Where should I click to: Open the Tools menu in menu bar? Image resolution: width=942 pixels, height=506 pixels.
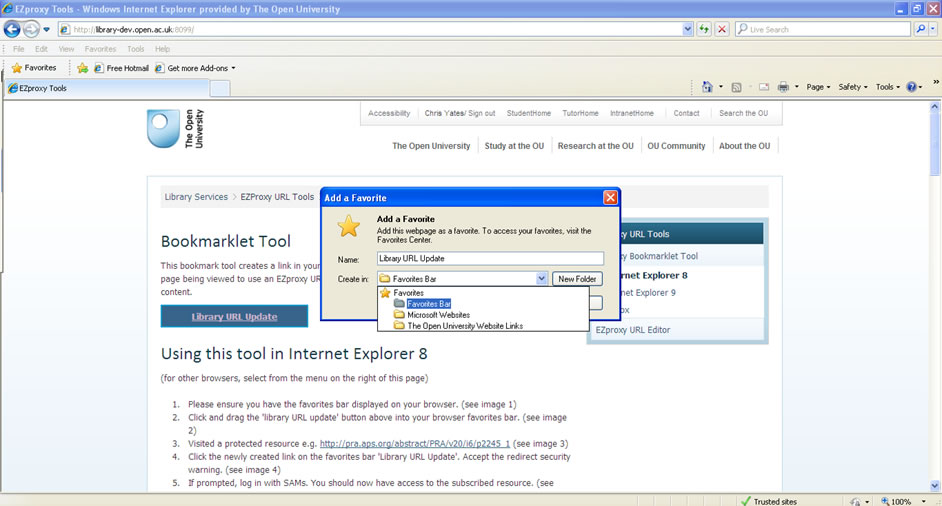(x=135, y=49)
